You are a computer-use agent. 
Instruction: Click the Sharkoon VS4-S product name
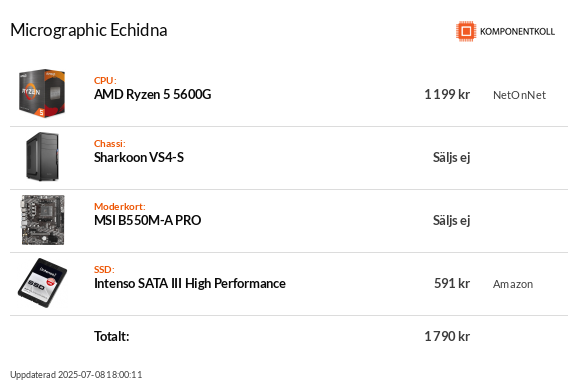pos(139,158)
